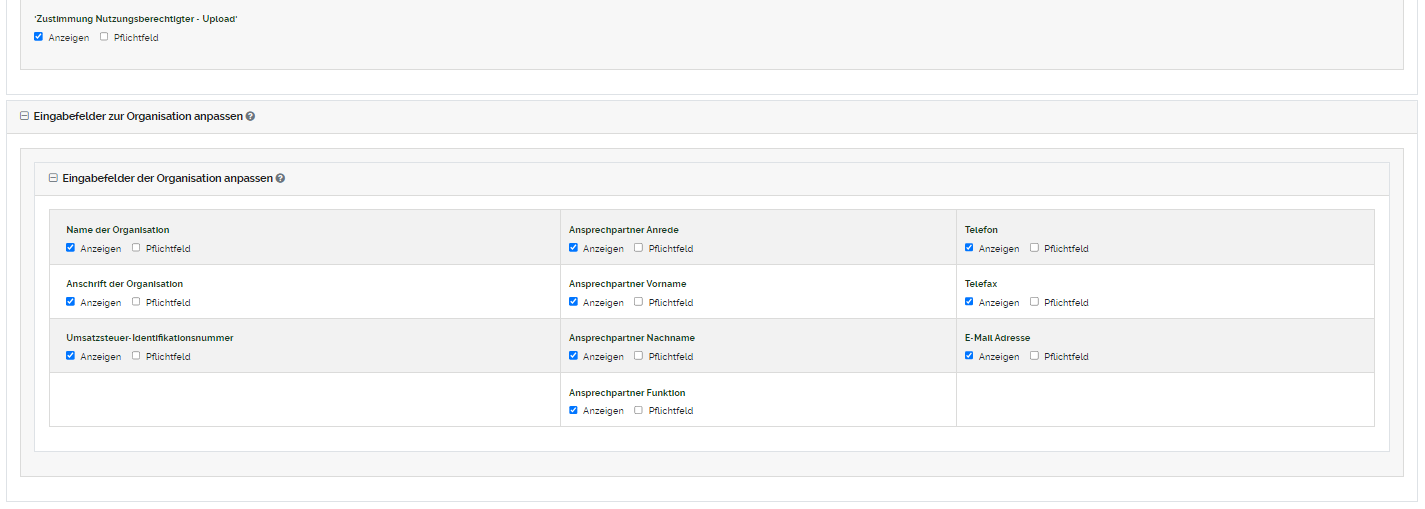Viewport: 1425px width, 509px height.
Task: Uncheck Anzeigen for Name der Organisation
Action: 70,248
